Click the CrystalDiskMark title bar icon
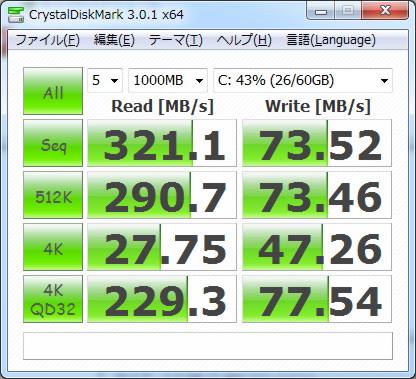 point(16,14)
